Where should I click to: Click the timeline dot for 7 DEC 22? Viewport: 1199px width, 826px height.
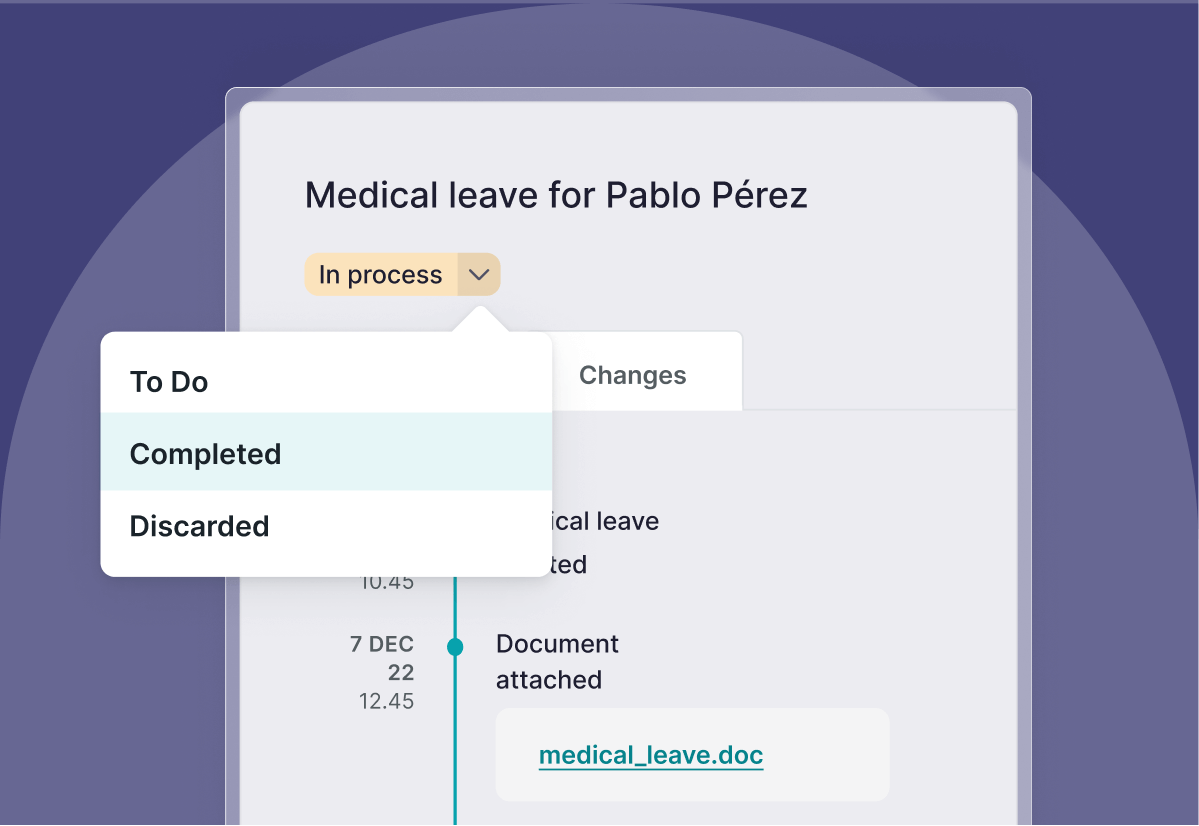(x=455, y=647)
